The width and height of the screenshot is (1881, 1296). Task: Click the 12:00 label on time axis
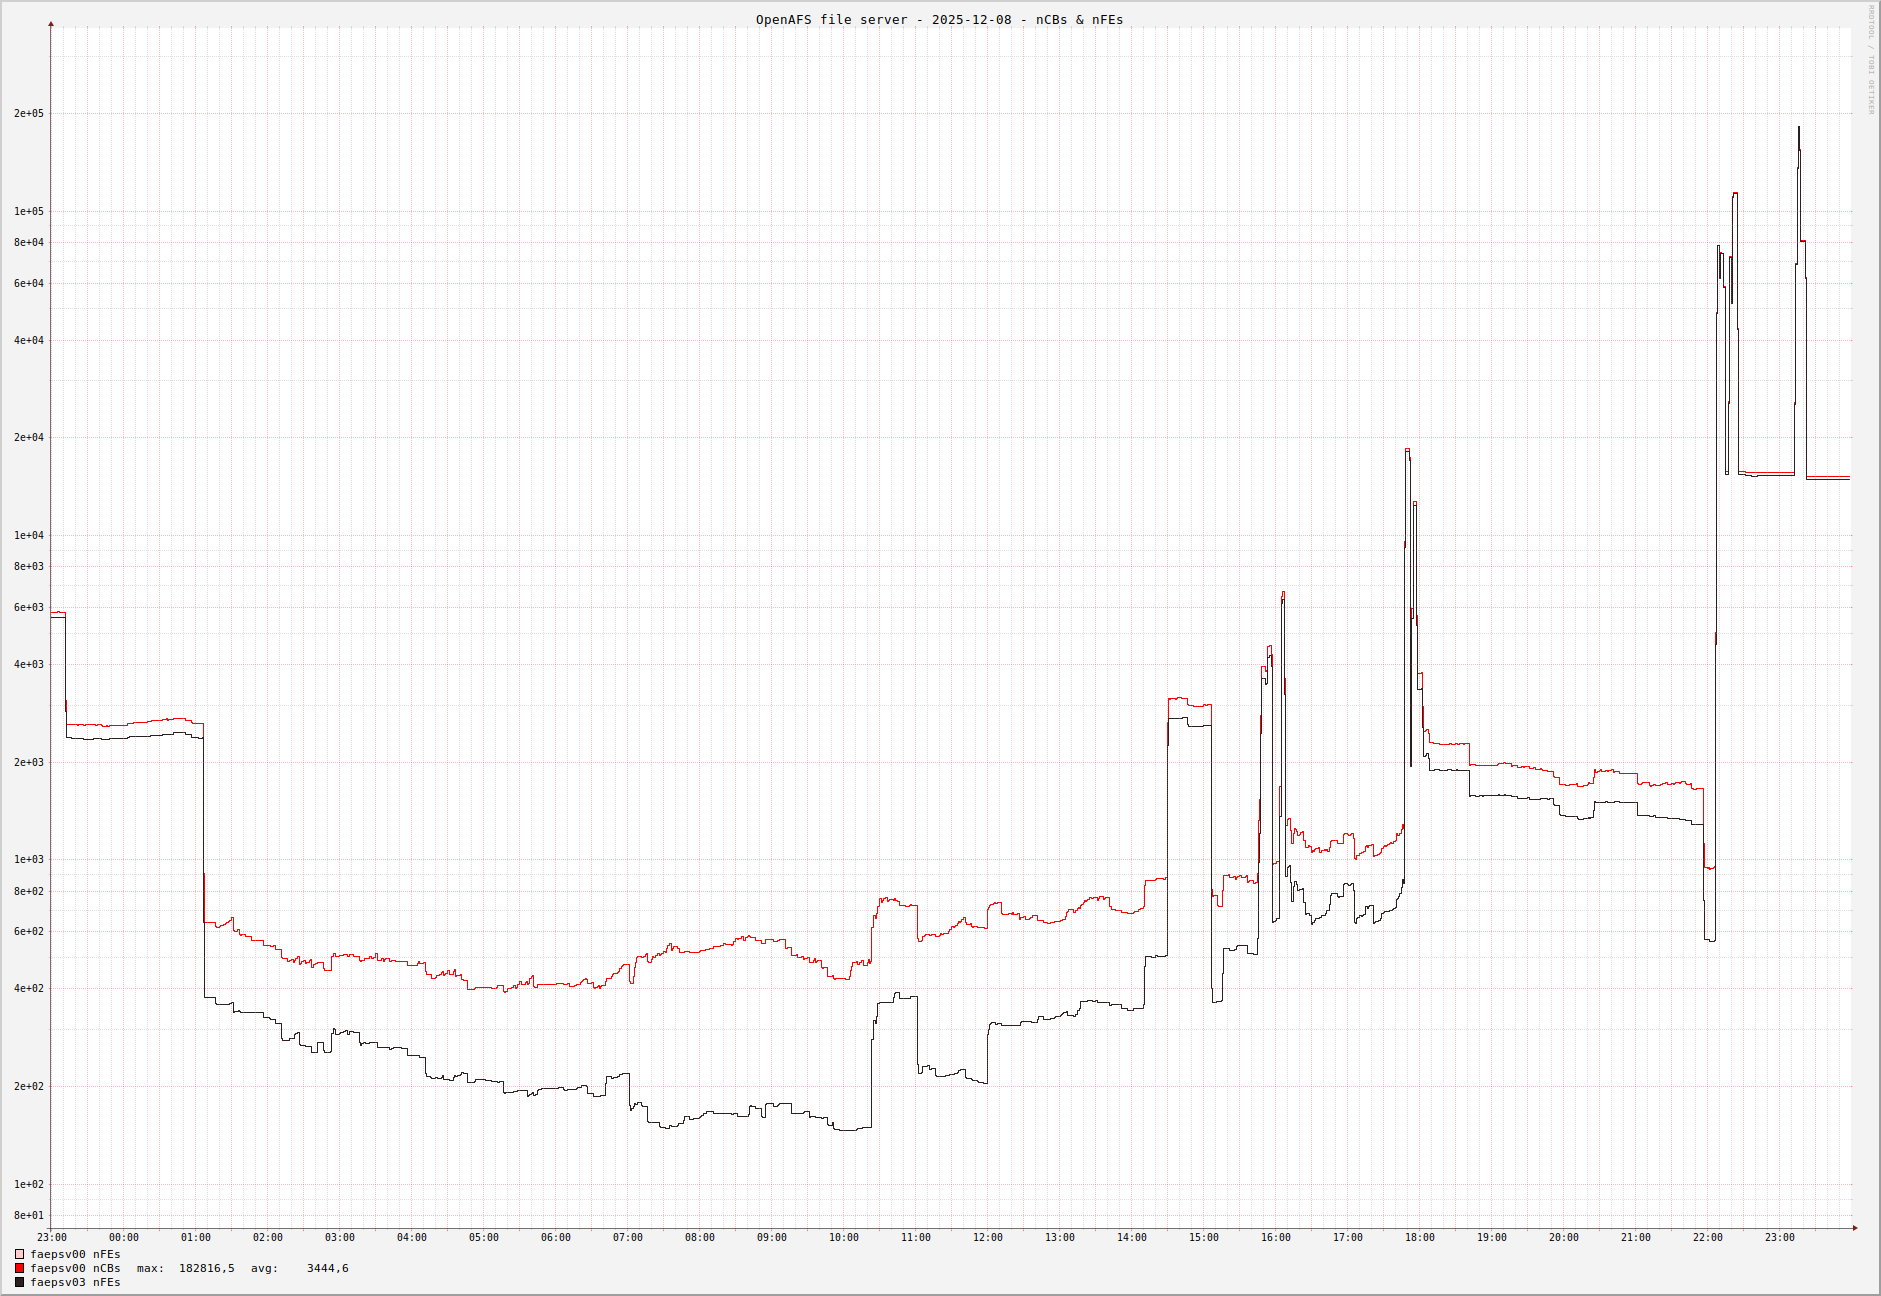[987, 1238]
